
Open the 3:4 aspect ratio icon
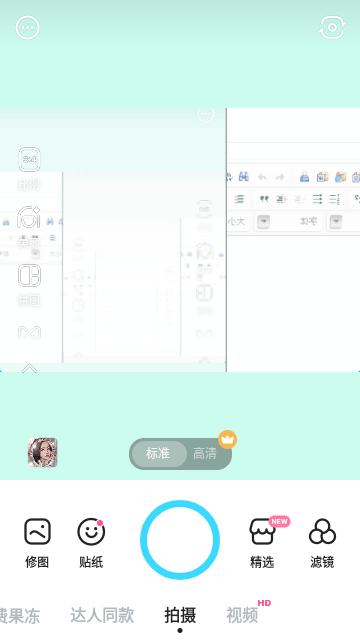29,159
